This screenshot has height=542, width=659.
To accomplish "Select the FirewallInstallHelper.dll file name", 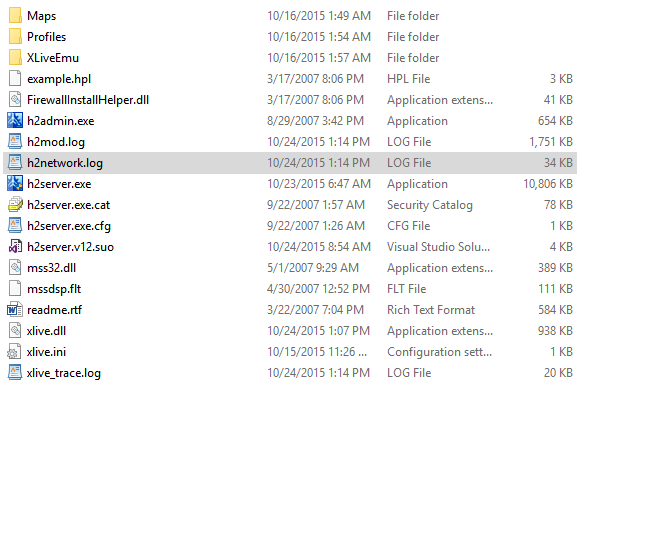I will [88, 100].
